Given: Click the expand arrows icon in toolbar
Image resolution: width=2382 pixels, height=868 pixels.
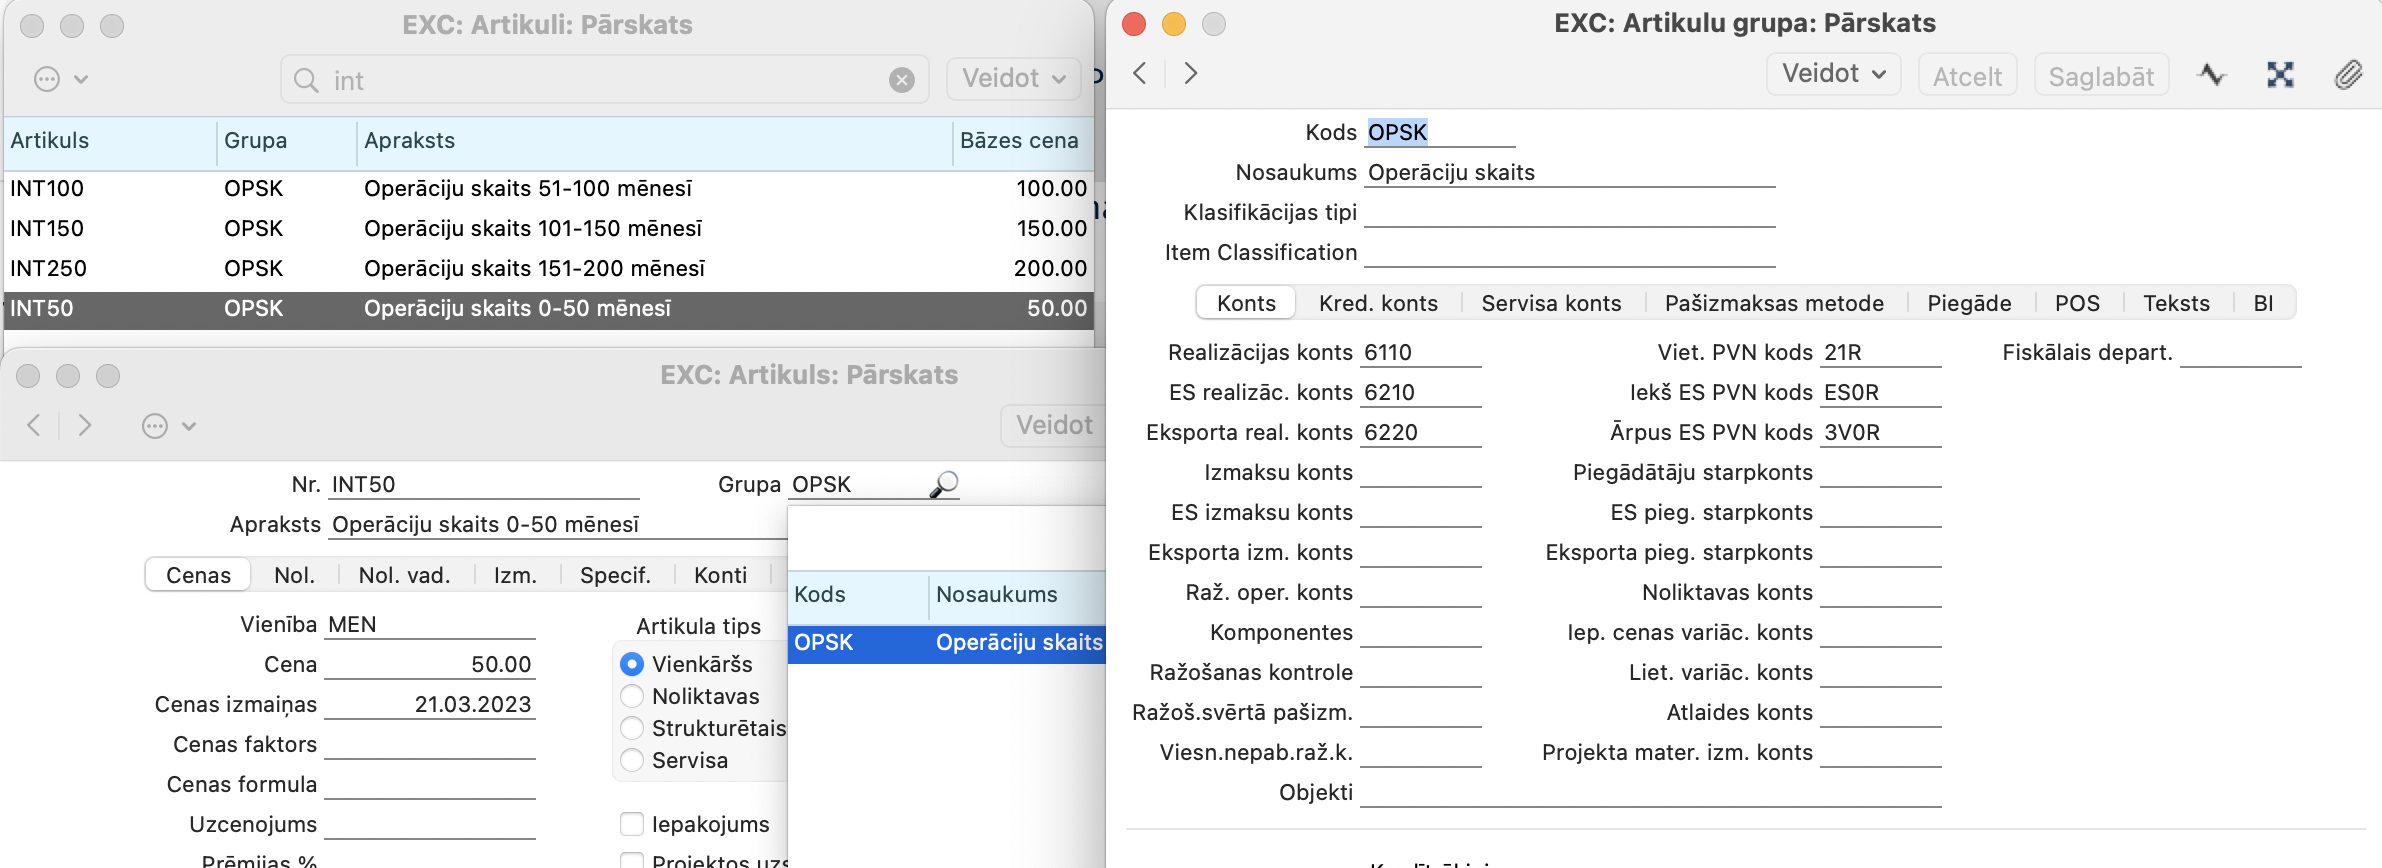Looking at the screenshot, I should click(x=2279, y=75).
